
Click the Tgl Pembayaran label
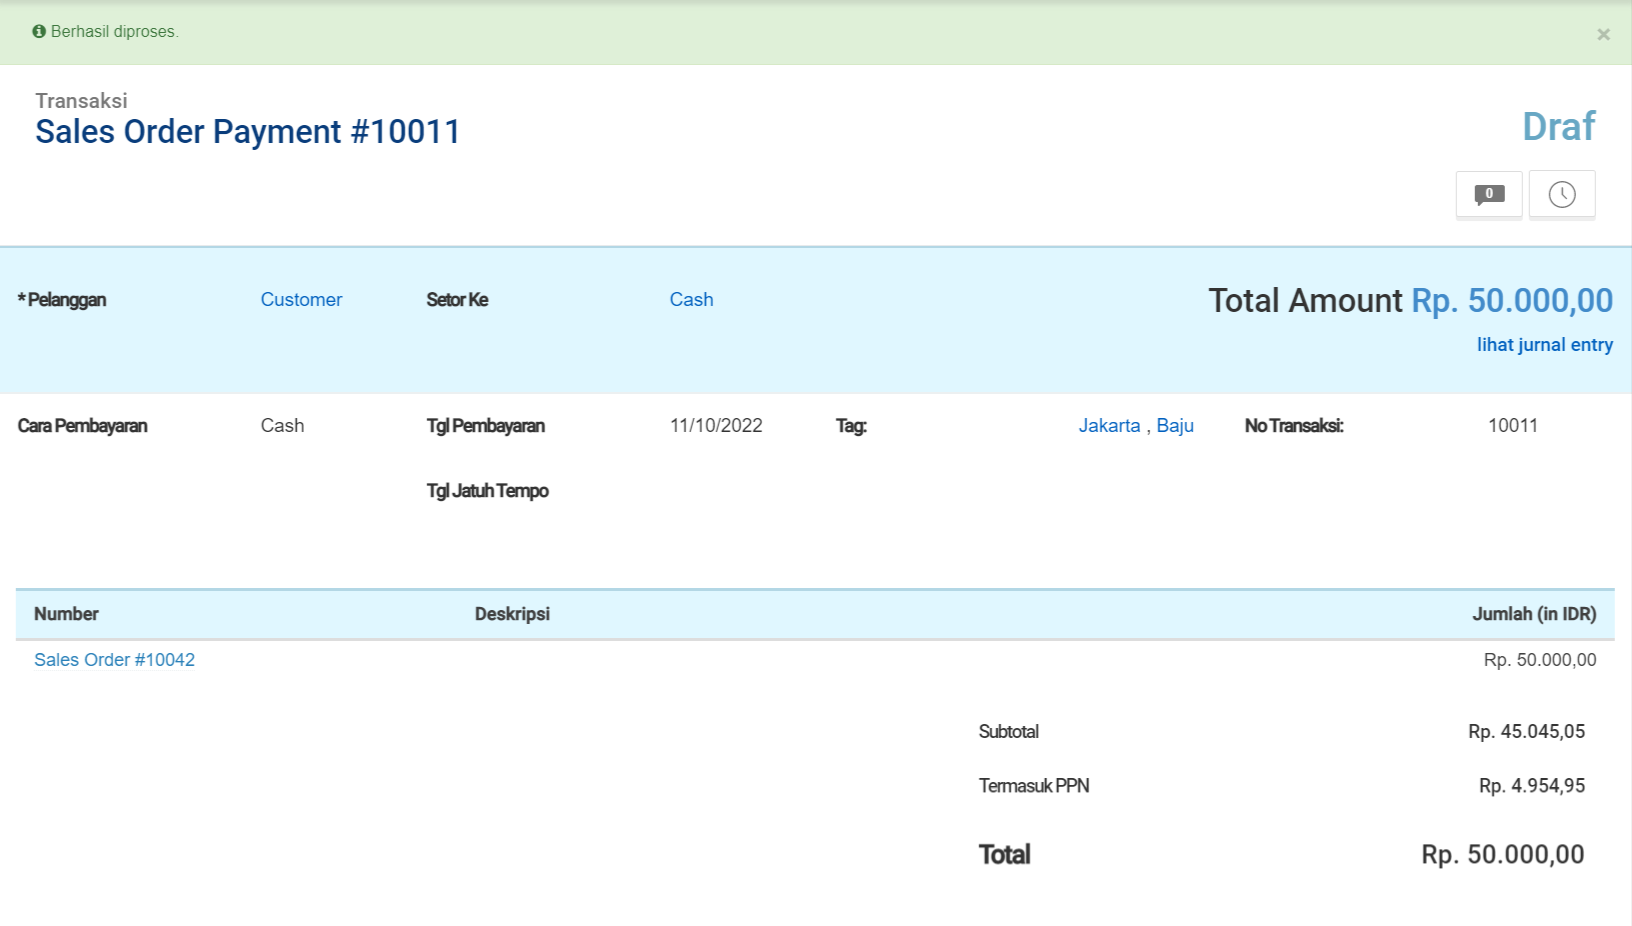click(x=486, y=425)
